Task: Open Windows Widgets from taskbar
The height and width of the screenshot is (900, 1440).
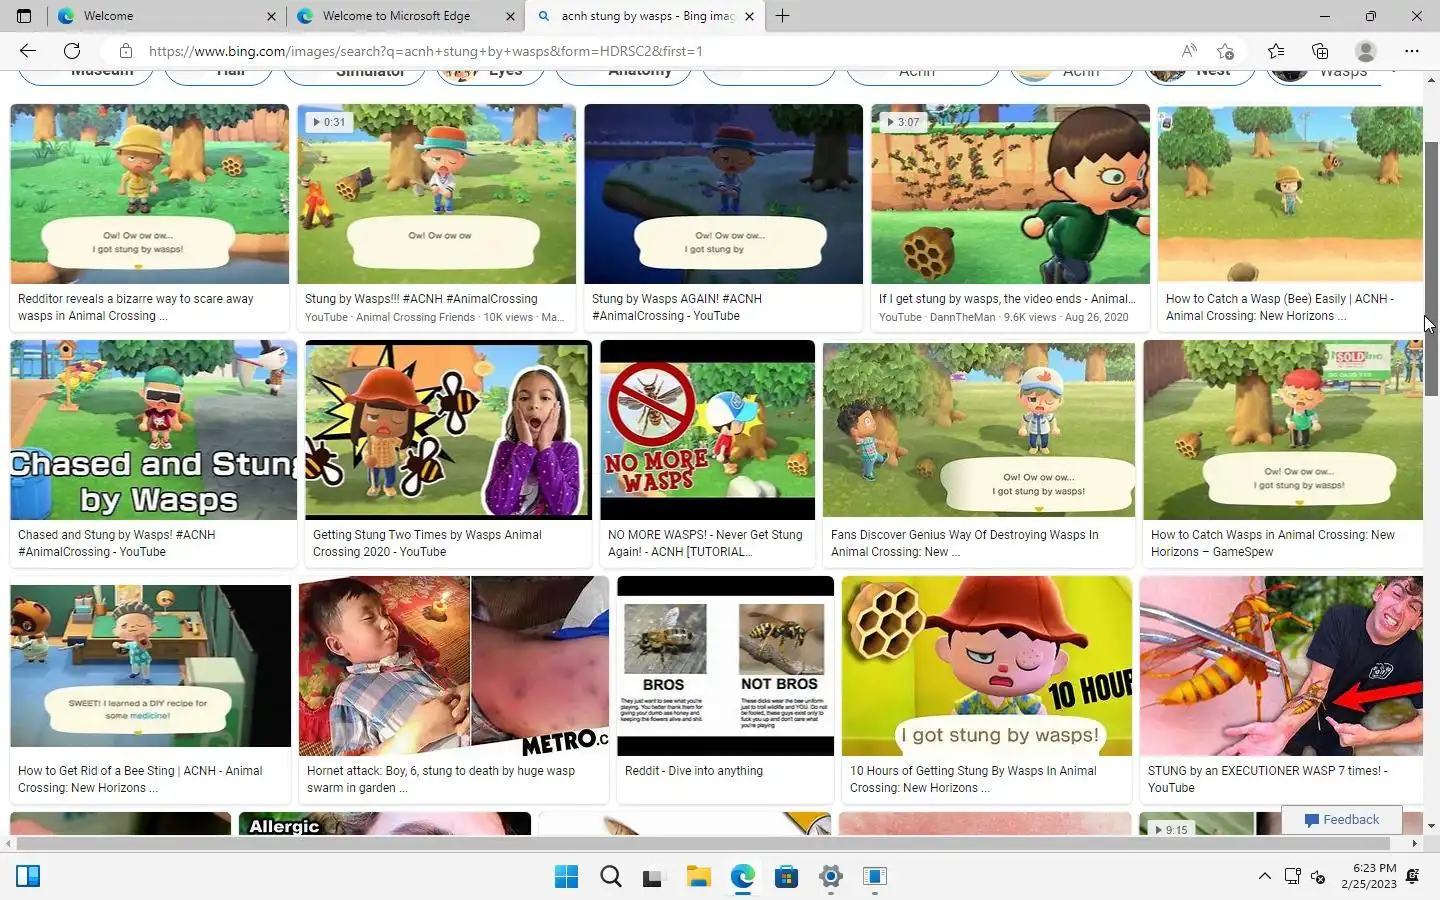Action: coord(28,877)
